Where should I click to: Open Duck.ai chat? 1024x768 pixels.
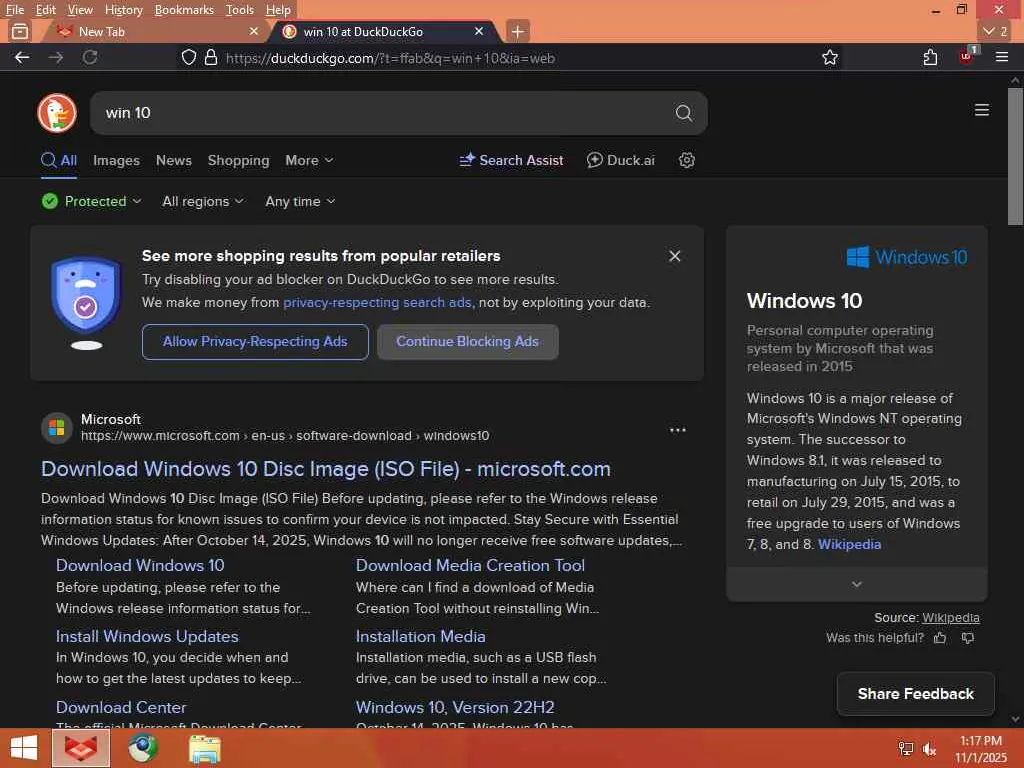click(620, 160)
